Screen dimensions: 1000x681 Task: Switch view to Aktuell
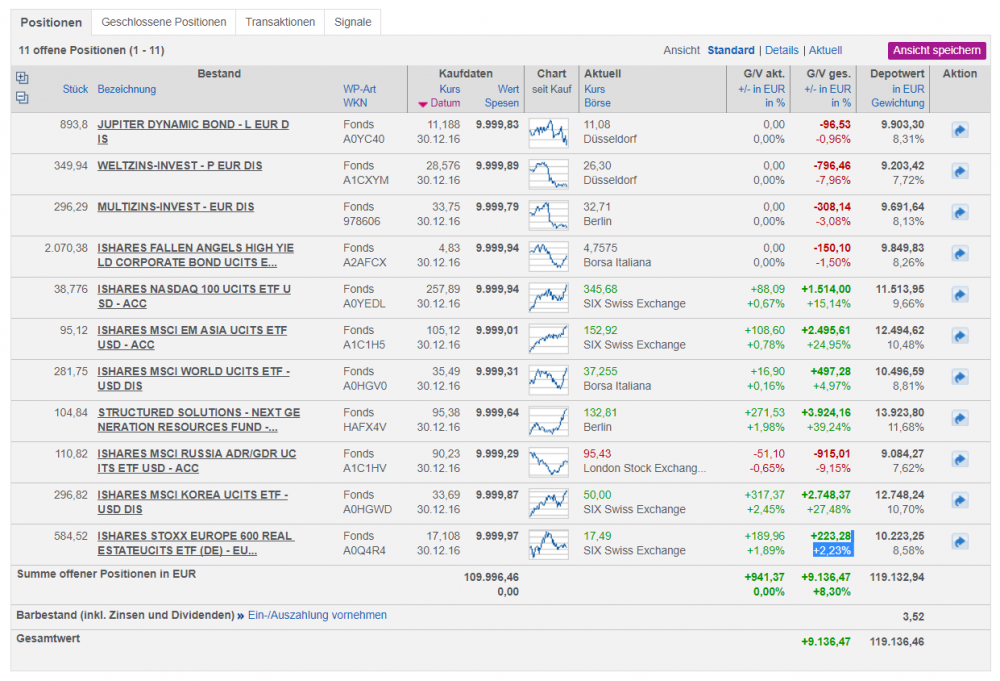(x=825, y=50)
